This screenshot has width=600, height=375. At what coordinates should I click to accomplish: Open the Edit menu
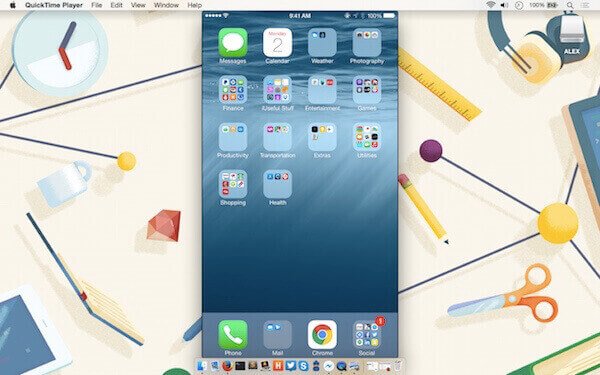tap(116, 5)
